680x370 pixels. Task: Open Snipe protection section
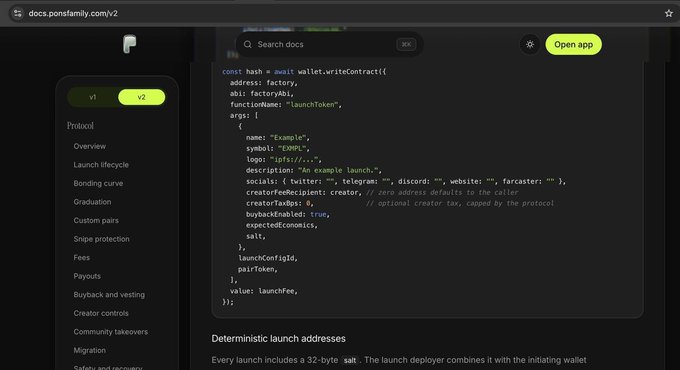click(101, 239)
